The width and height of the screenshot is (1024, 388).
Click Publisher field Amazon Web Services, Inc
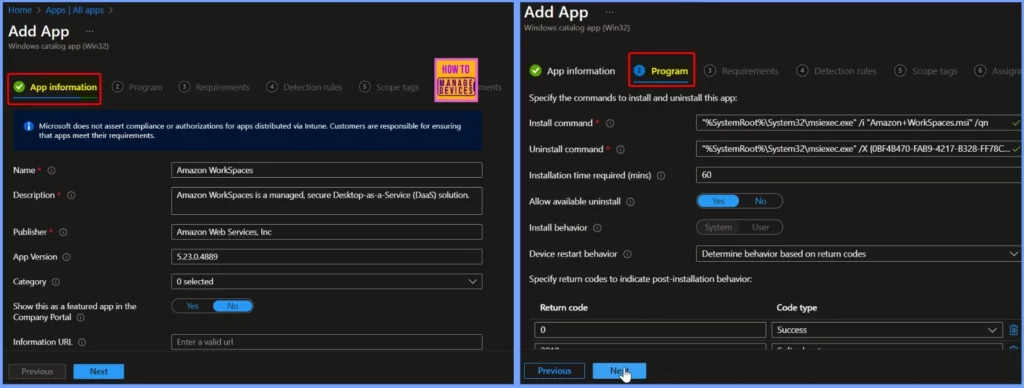point(327,232)
